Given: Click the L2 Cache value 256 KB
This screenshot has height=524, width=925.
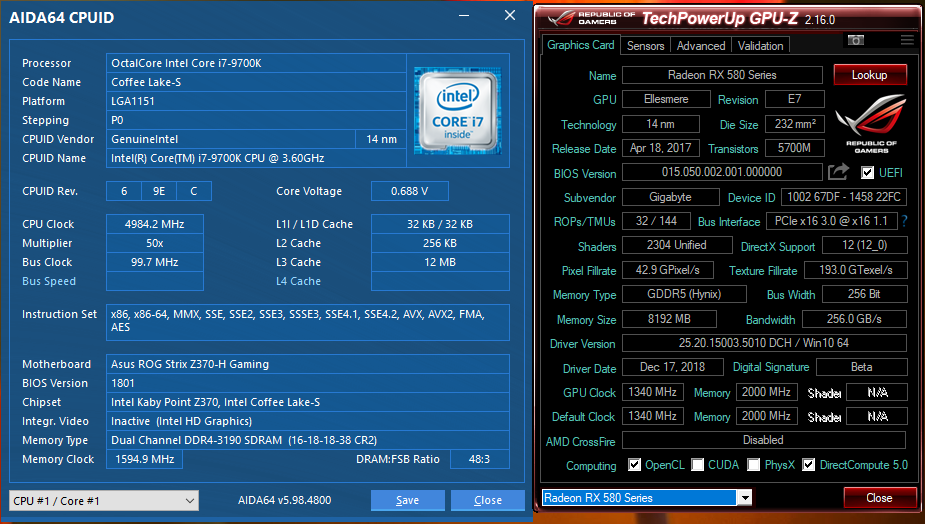Looking at the screenshot, I should click(440, 243).
